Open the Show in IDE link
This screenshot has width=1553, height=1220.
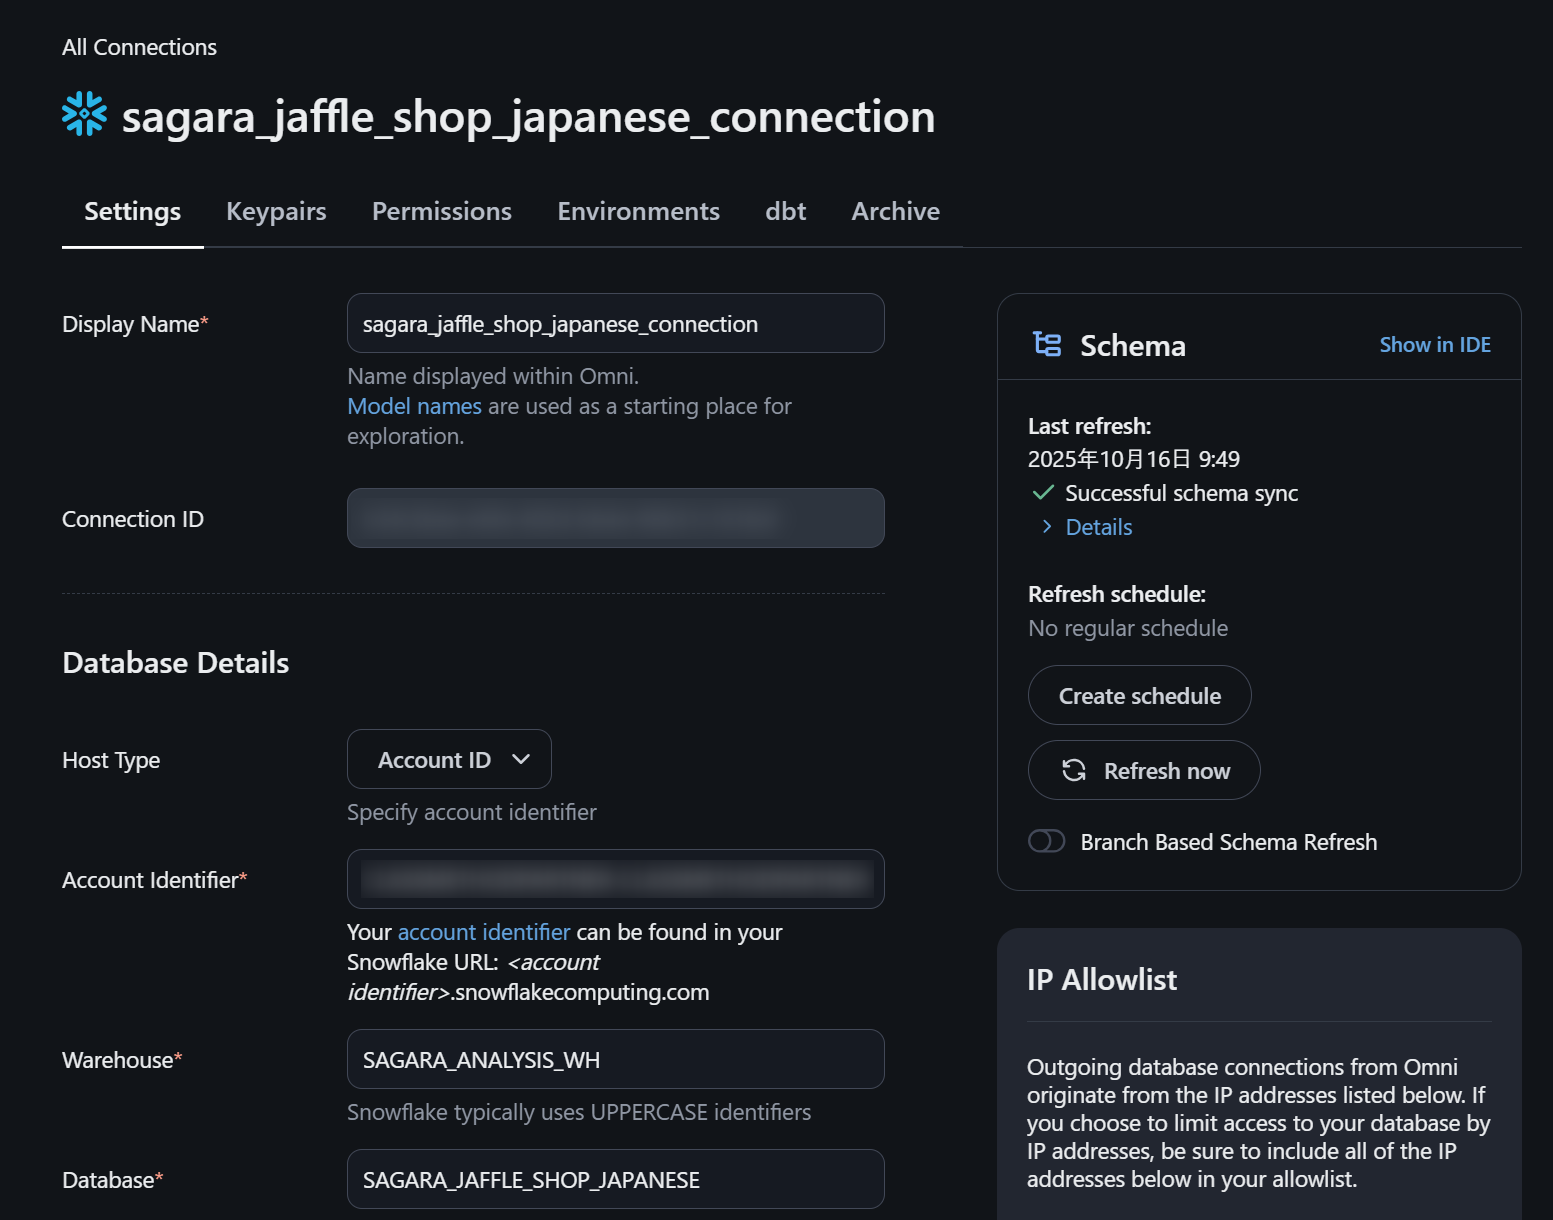coord(1434,344)
